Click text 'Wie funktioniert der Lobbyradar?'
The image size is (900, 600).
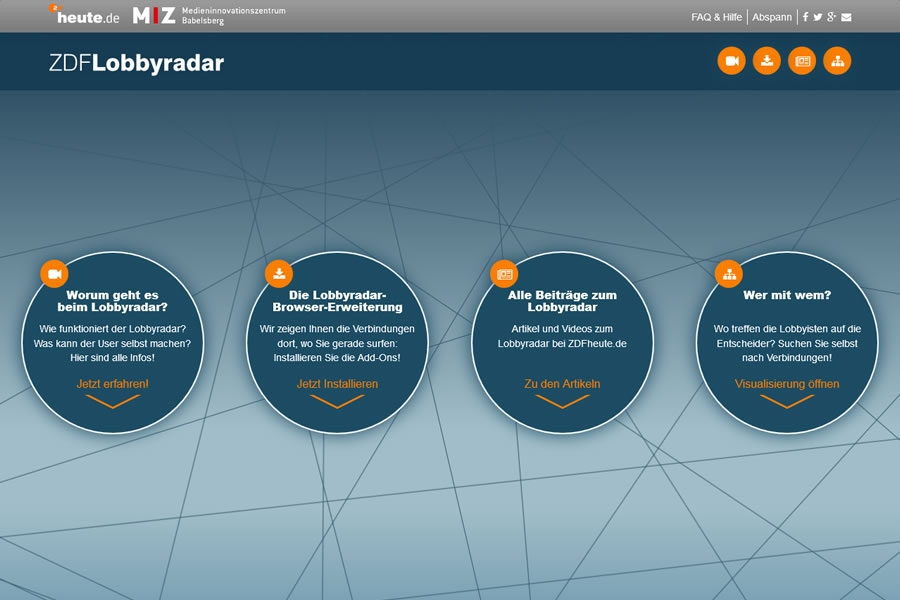click(x=112, y=329)
